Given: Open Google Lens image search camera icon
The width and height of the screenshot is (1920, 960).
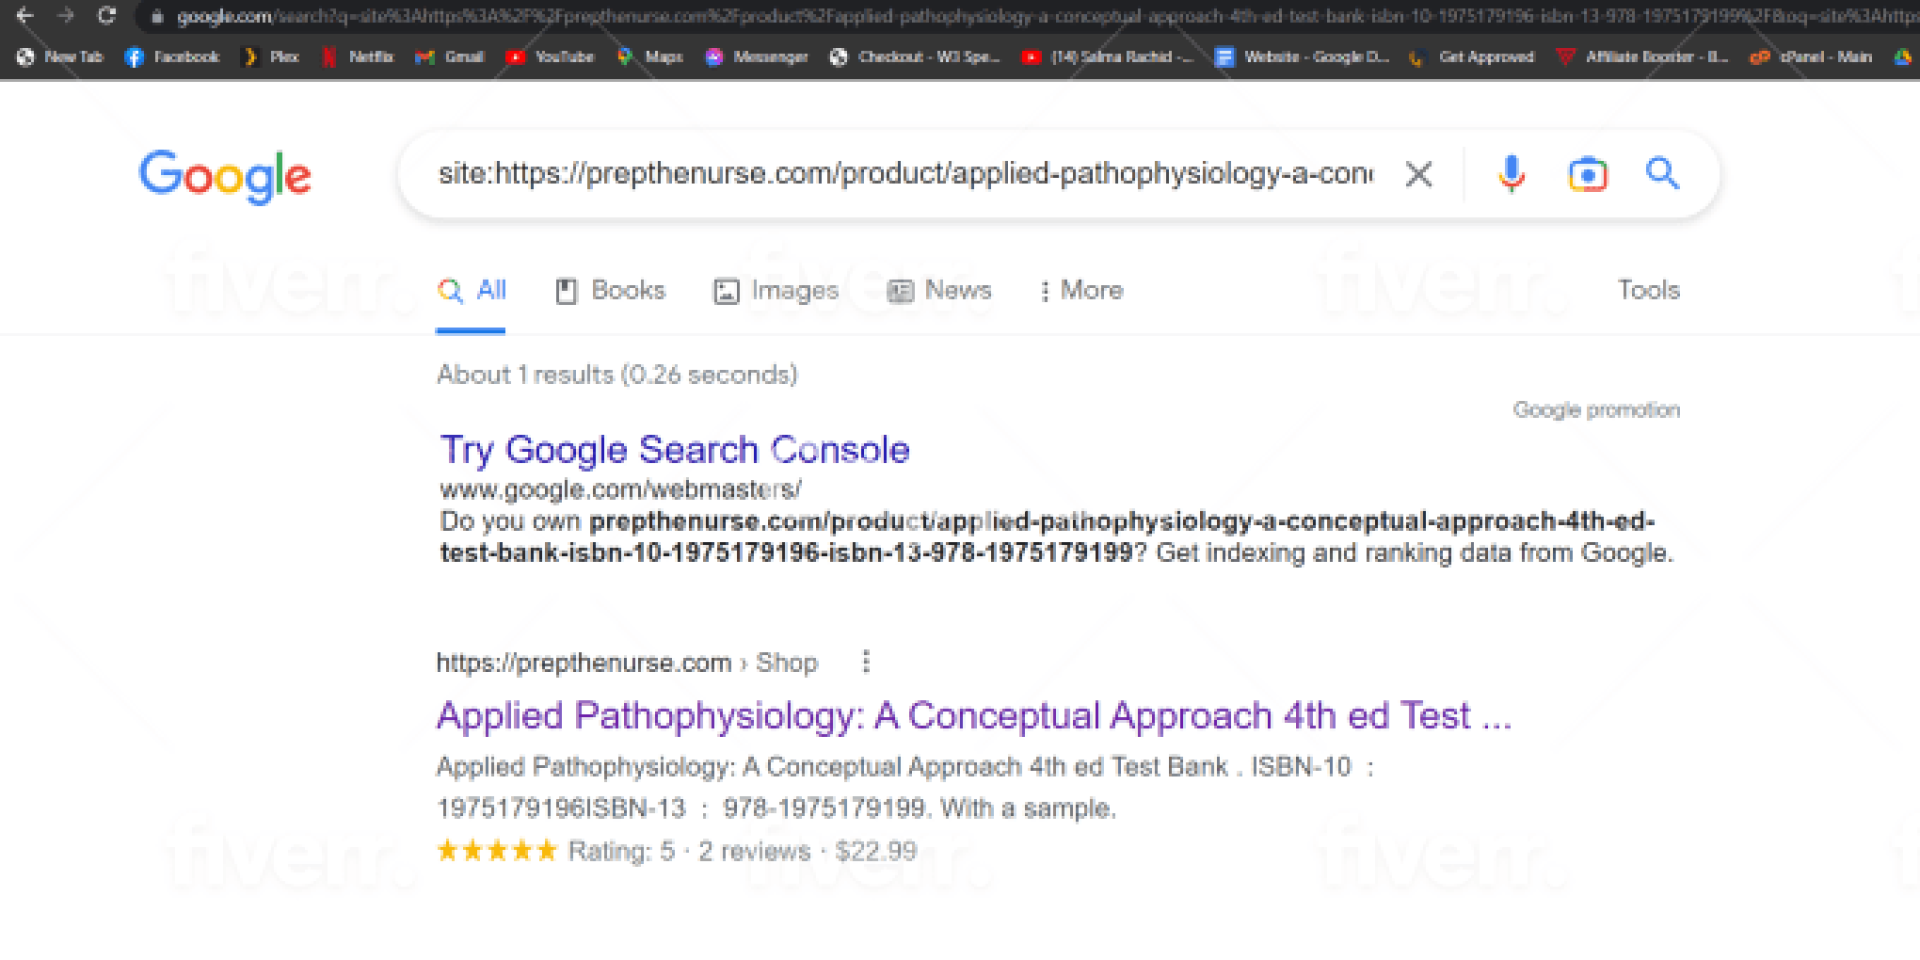Looking at the screenshot, I should [x=1587, y=174].
